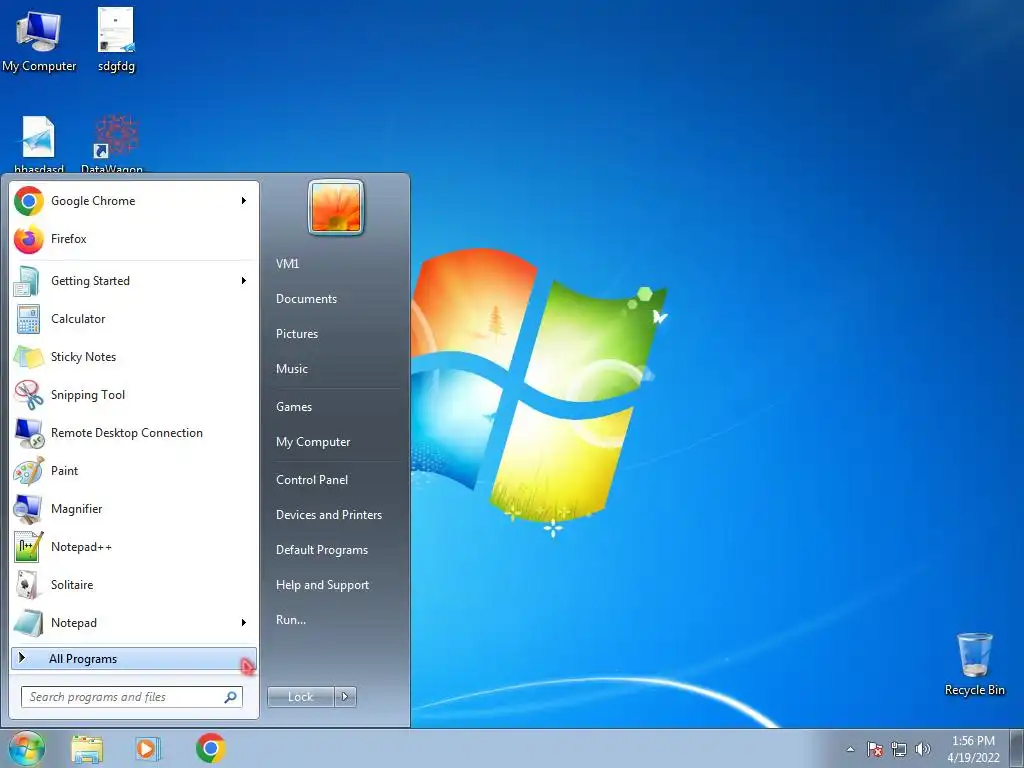Launch the Notepad++ icon
This screenshot has height=768, width=1024.
(29, 547)
